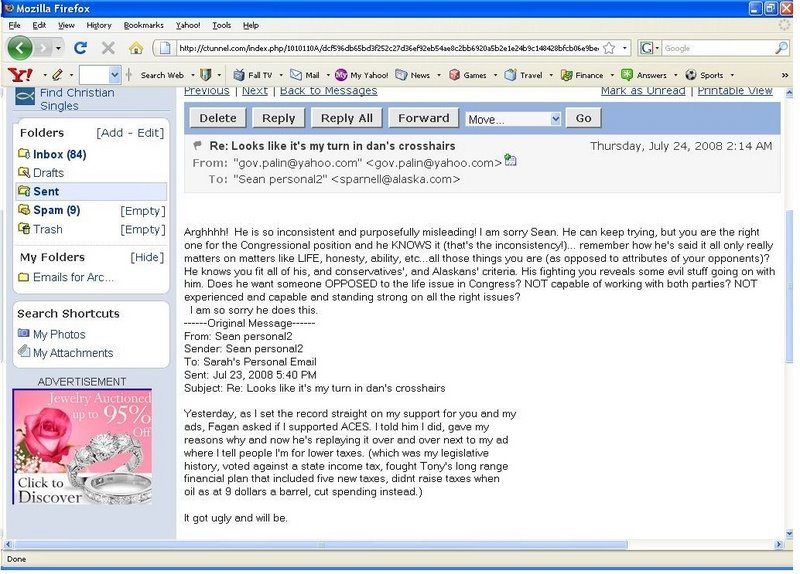This screenshot has width=800, height=574.
Task: Click the pencil icon in Yahoo toolbar
Action: [57, 75]
